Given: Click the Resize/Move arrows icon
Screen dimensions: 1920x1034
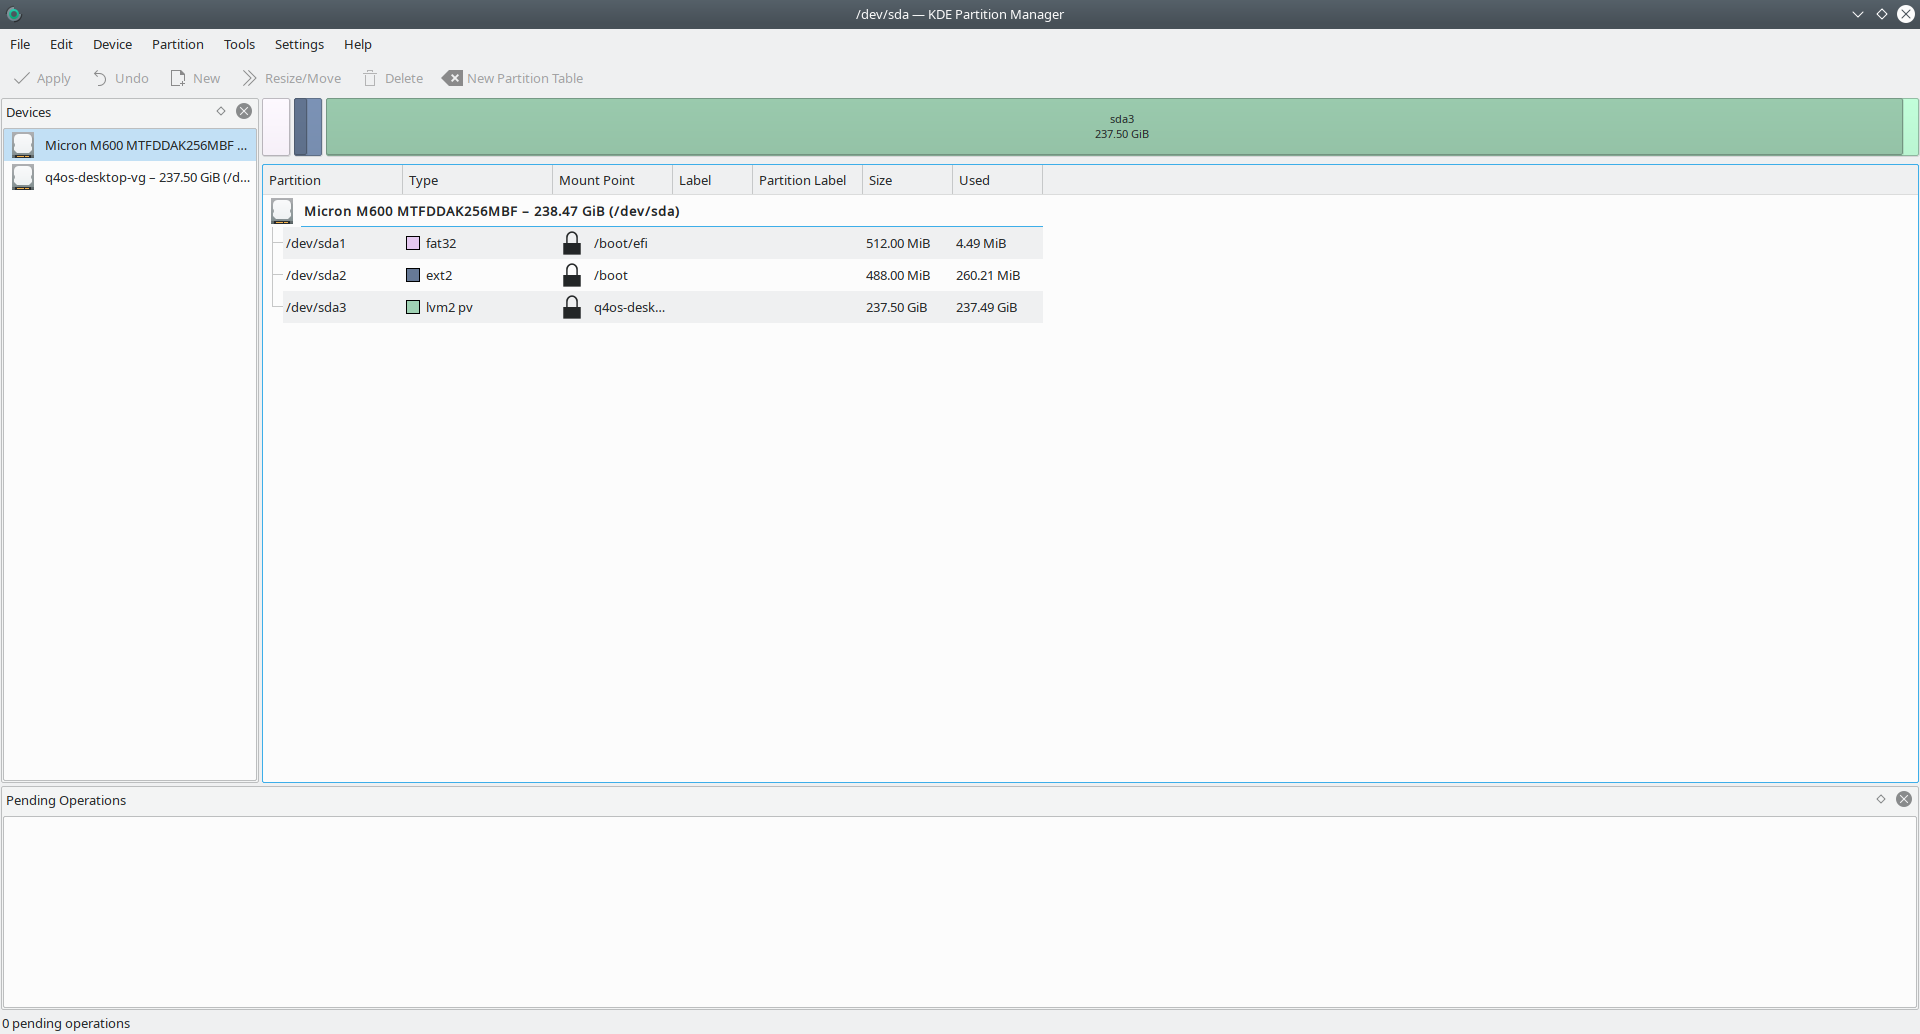Looking at the screenshot, I should (x=250, y=78).
